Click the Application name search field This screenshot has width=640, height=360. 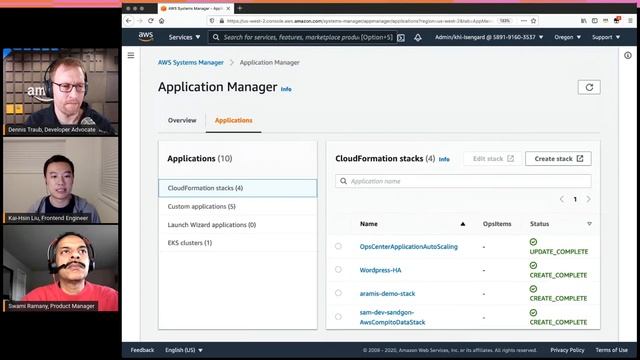463,181
